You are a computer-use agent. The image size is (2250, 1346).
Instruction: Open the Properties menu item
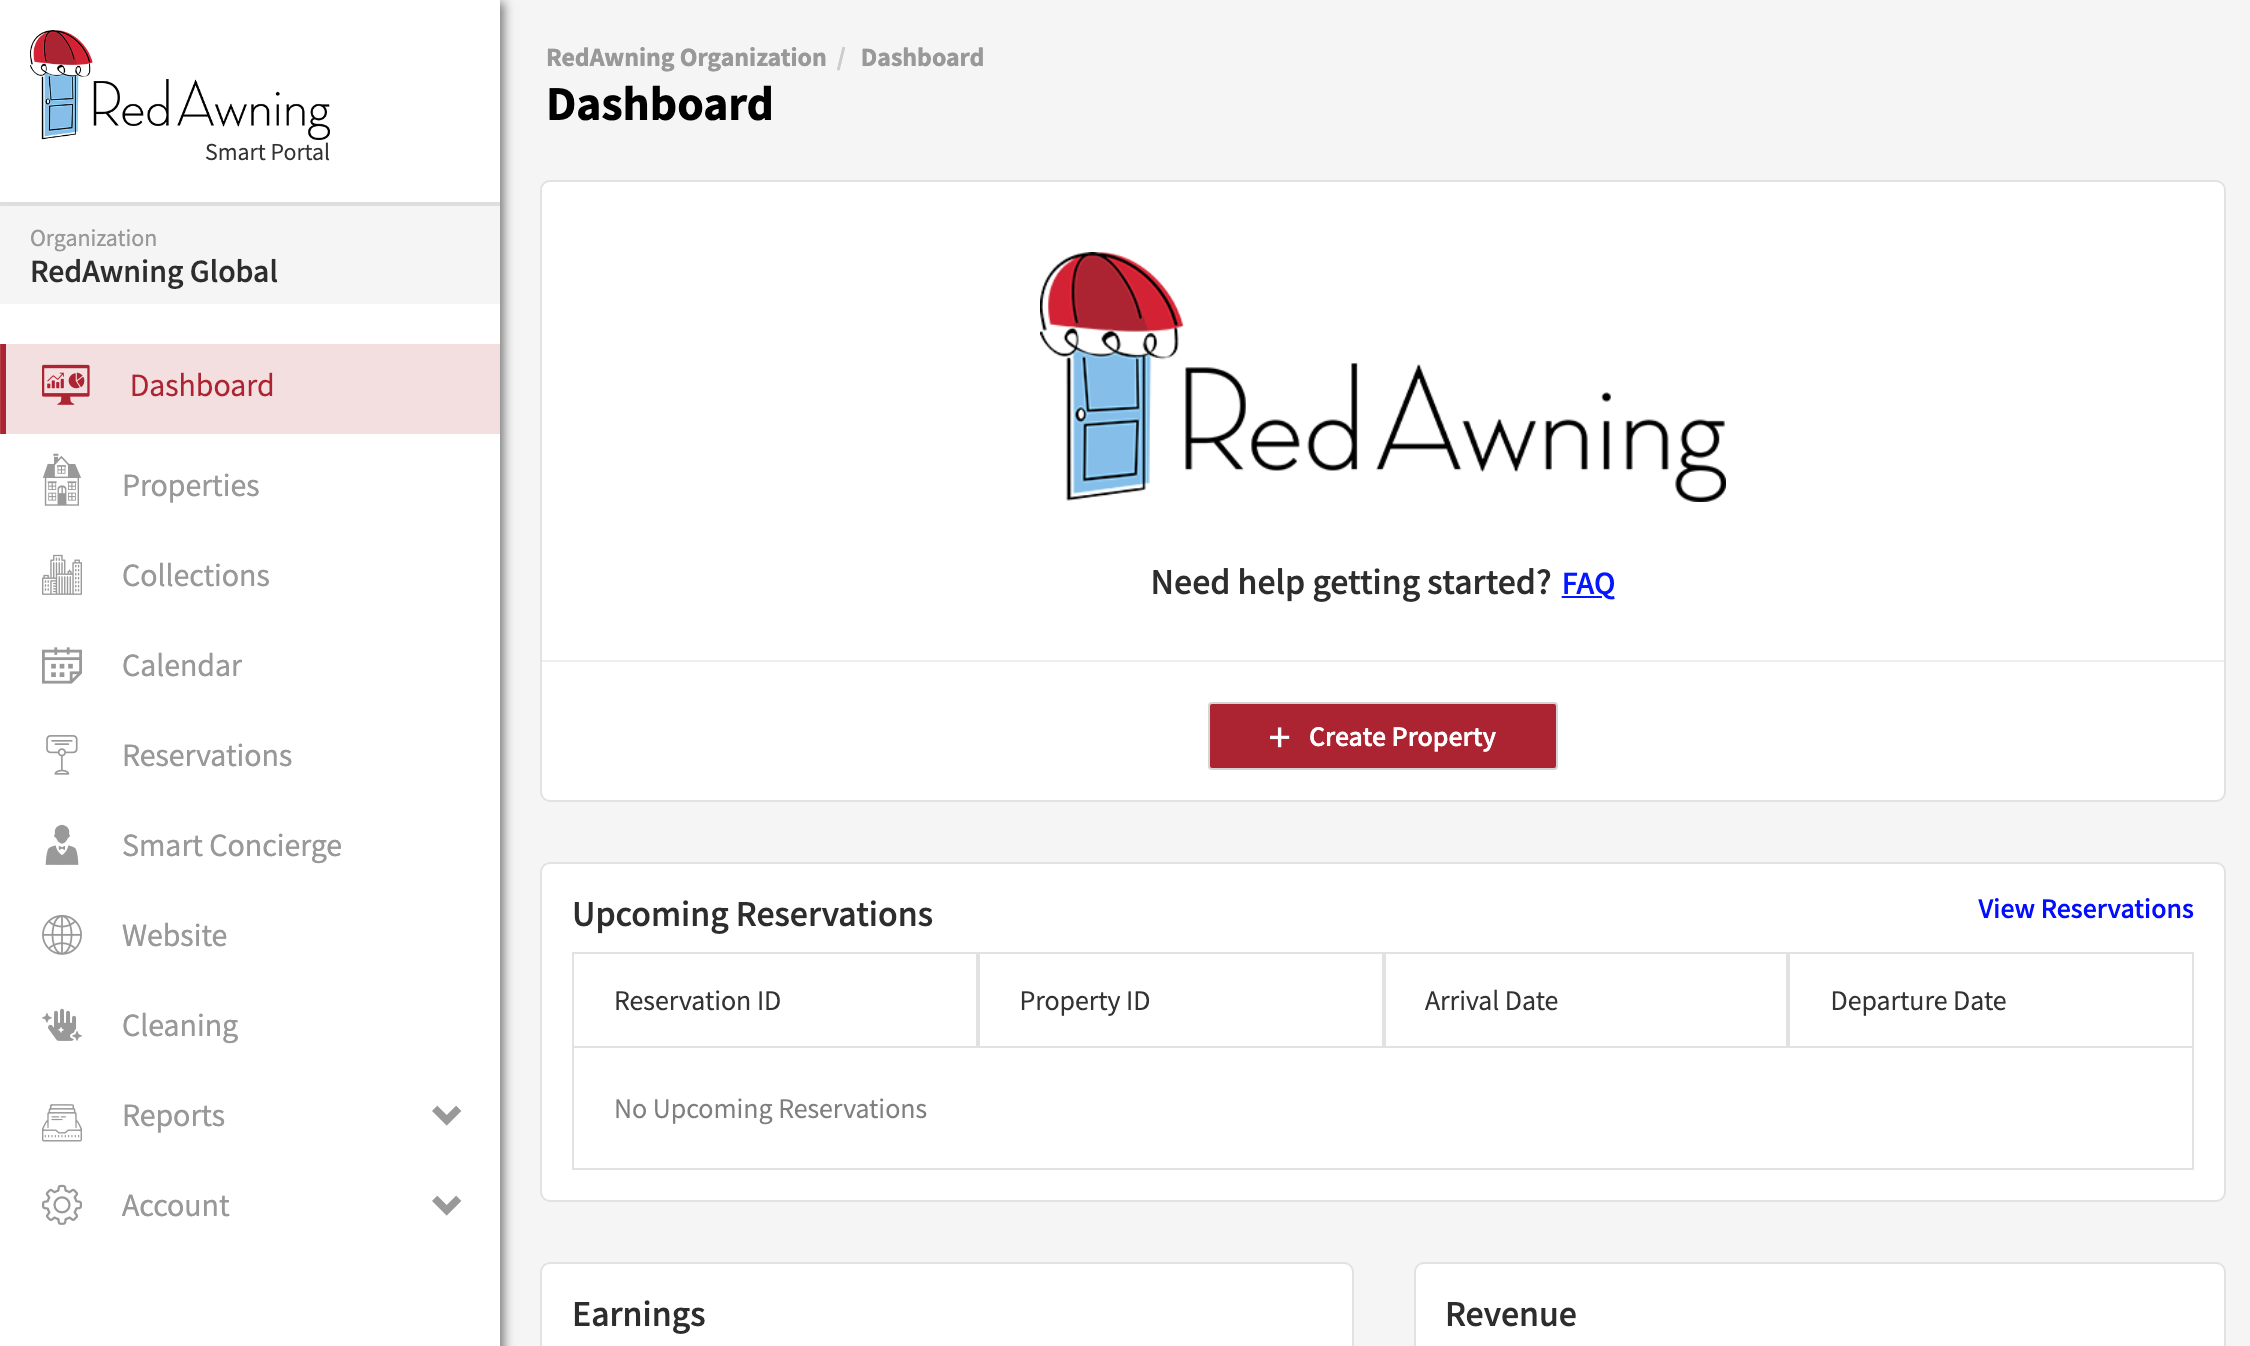point(250,485)
